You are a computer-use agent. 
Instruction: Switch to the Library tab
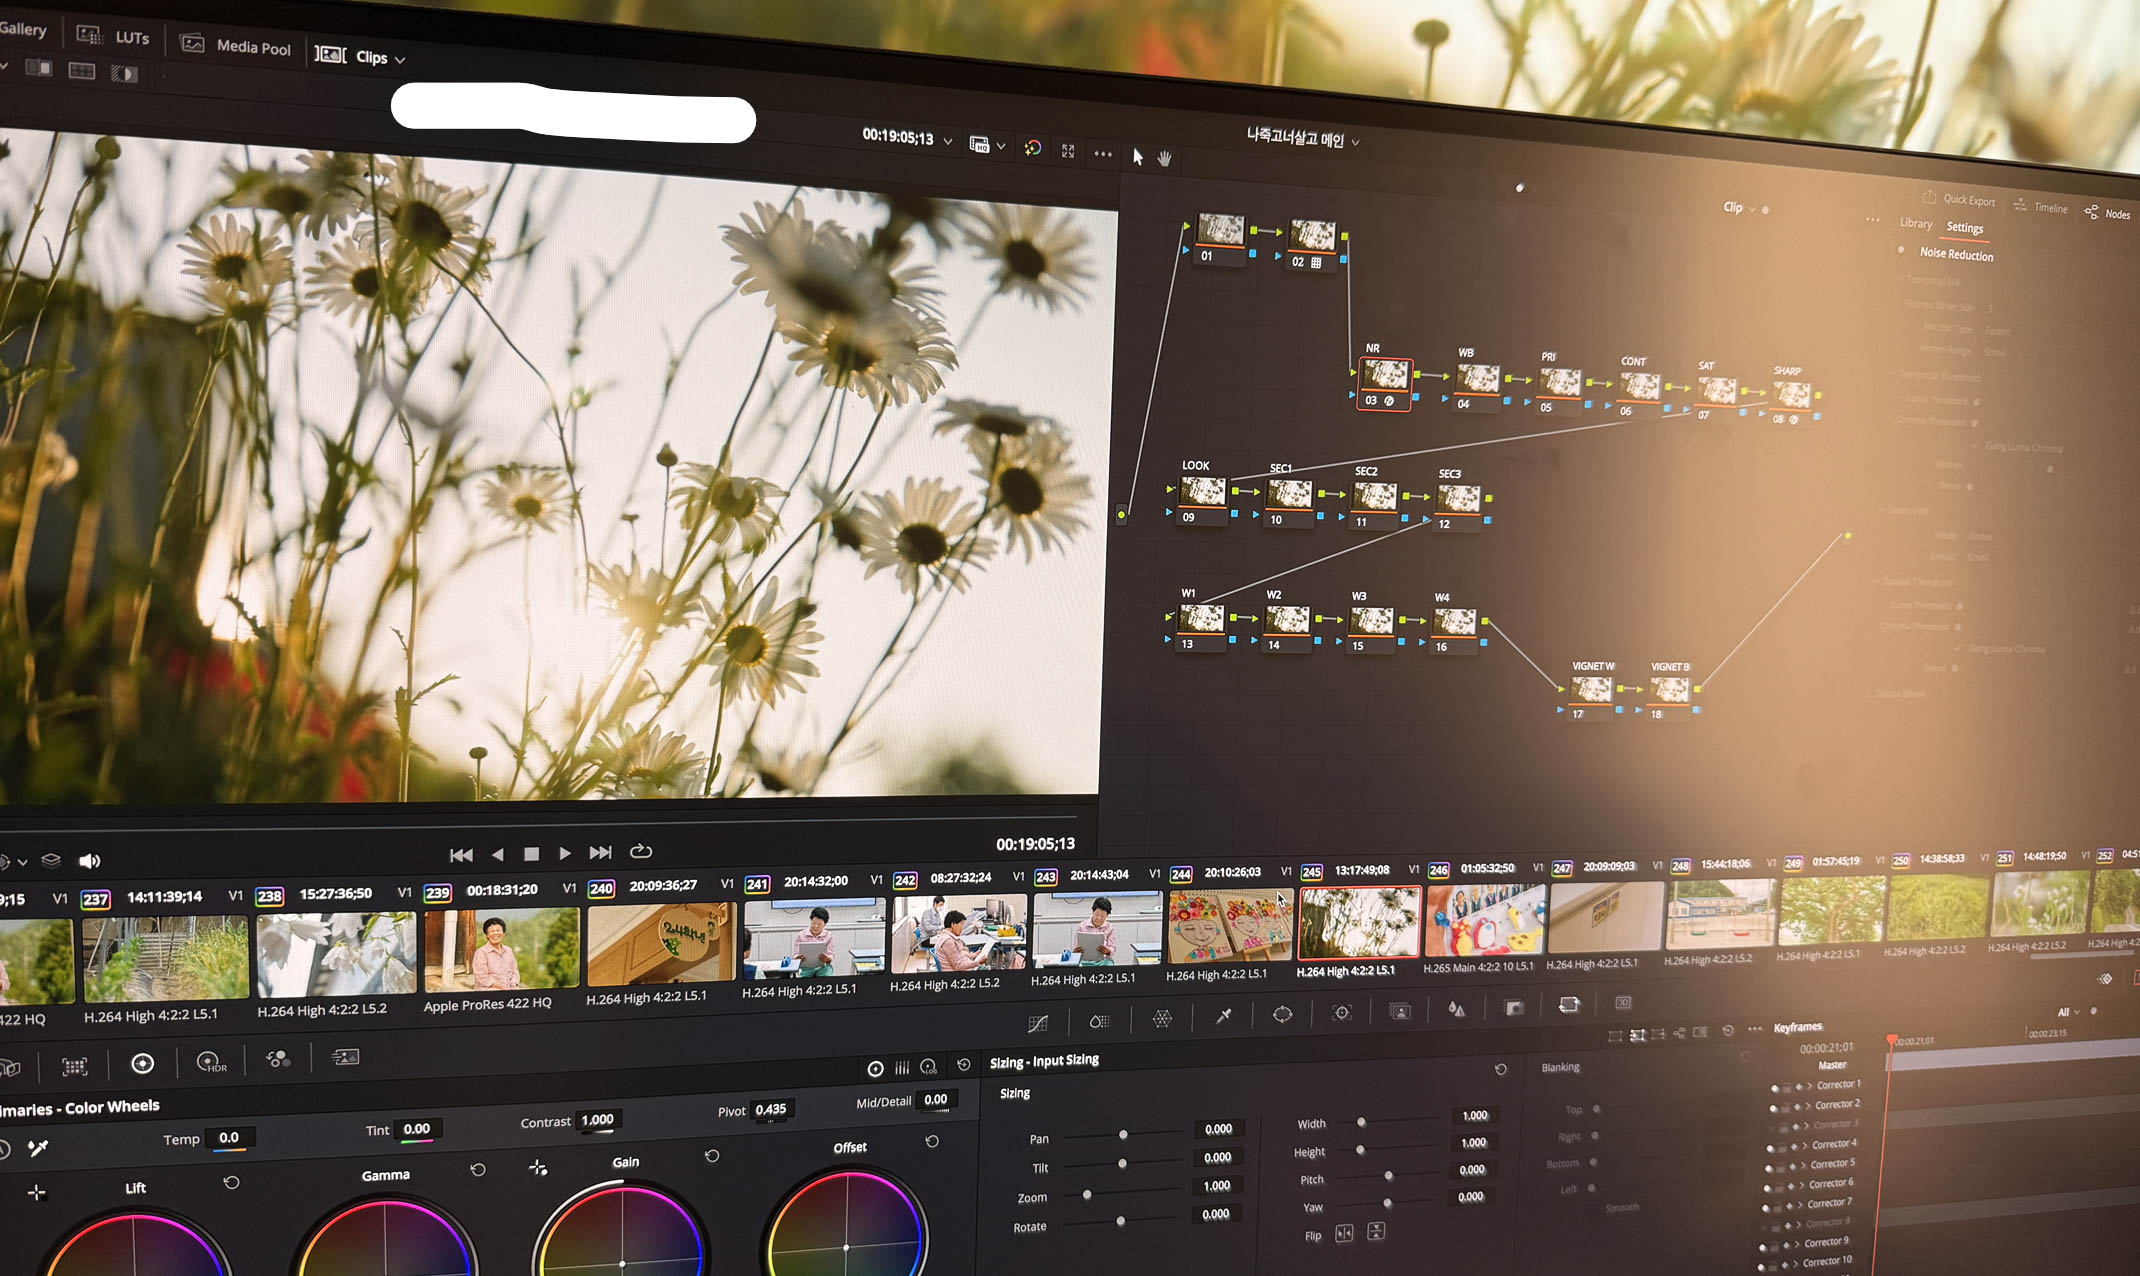pyautogui.click(x=1916, y=223)
